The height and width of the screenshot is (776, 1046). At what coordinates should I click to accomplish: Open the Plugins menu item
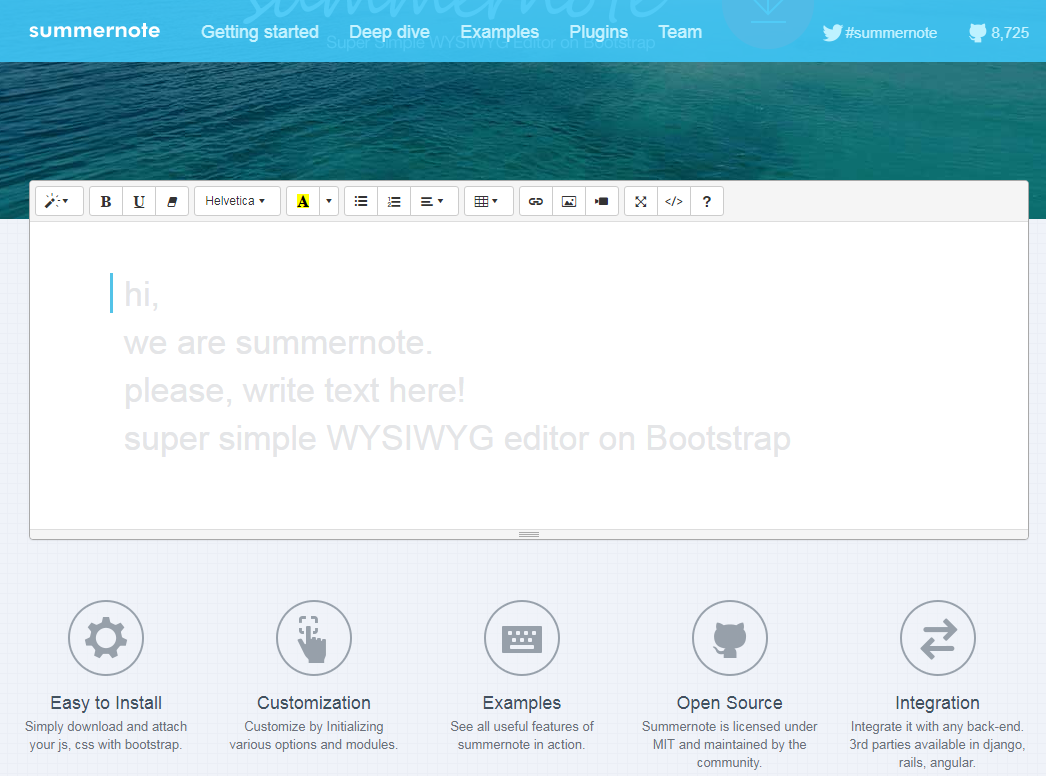coord(598,32)
